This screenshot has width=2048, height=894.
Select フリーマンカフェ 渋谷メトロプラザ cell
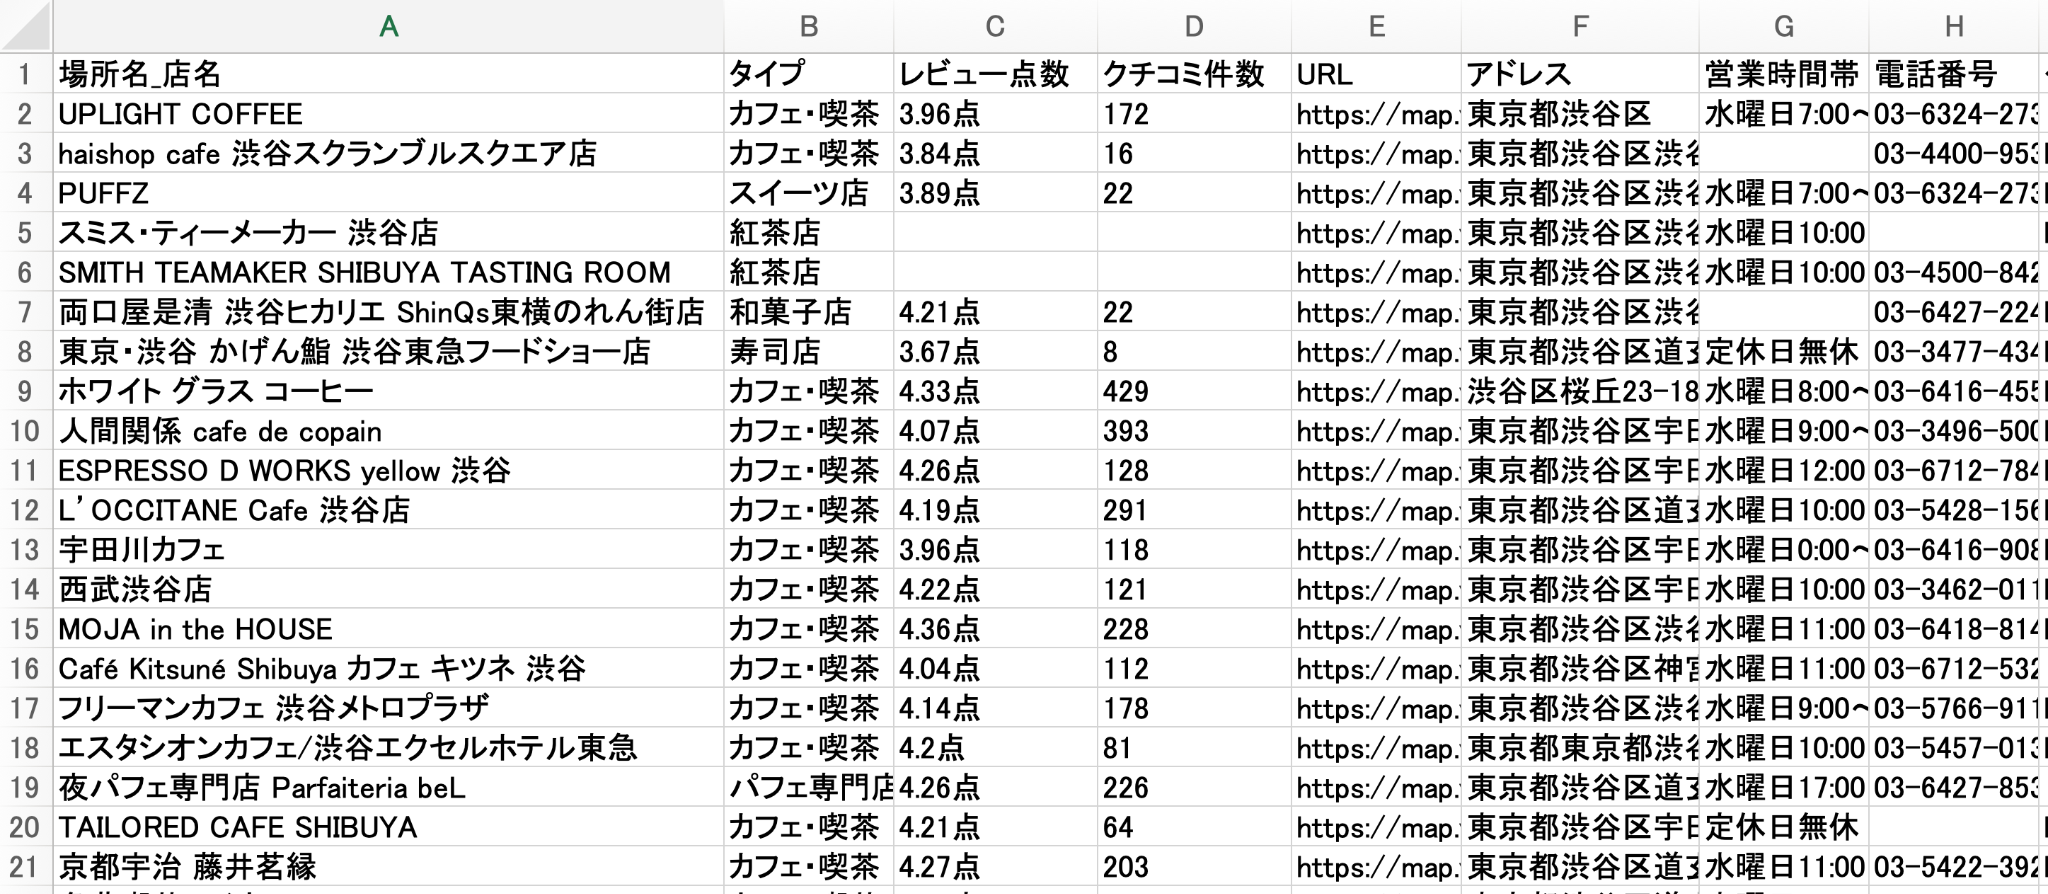click(x=388, y=708)
